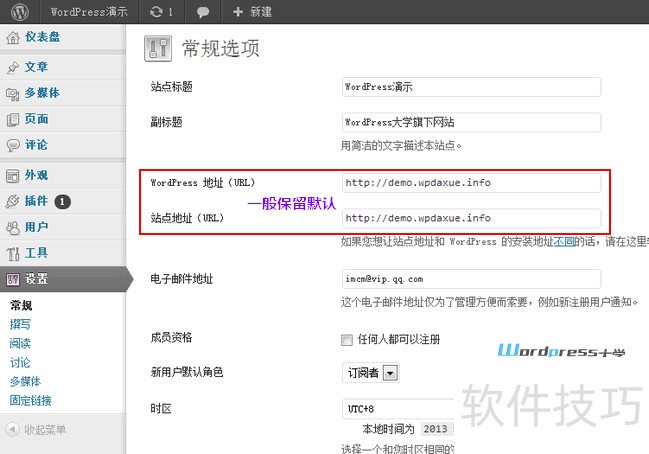
Task: Click the 常规选项 page header icon
Action: tap(158, 48)
